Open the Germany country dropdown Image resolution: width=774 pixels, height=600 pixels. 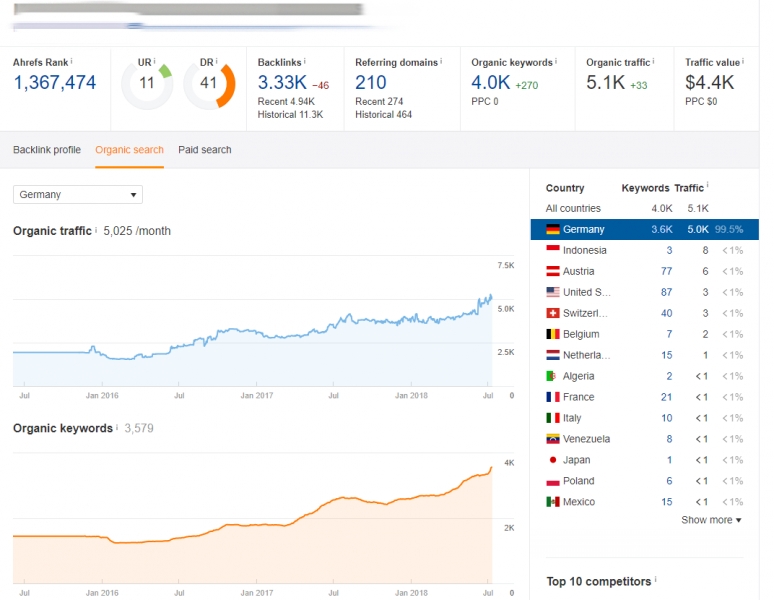tap(78, 195)
